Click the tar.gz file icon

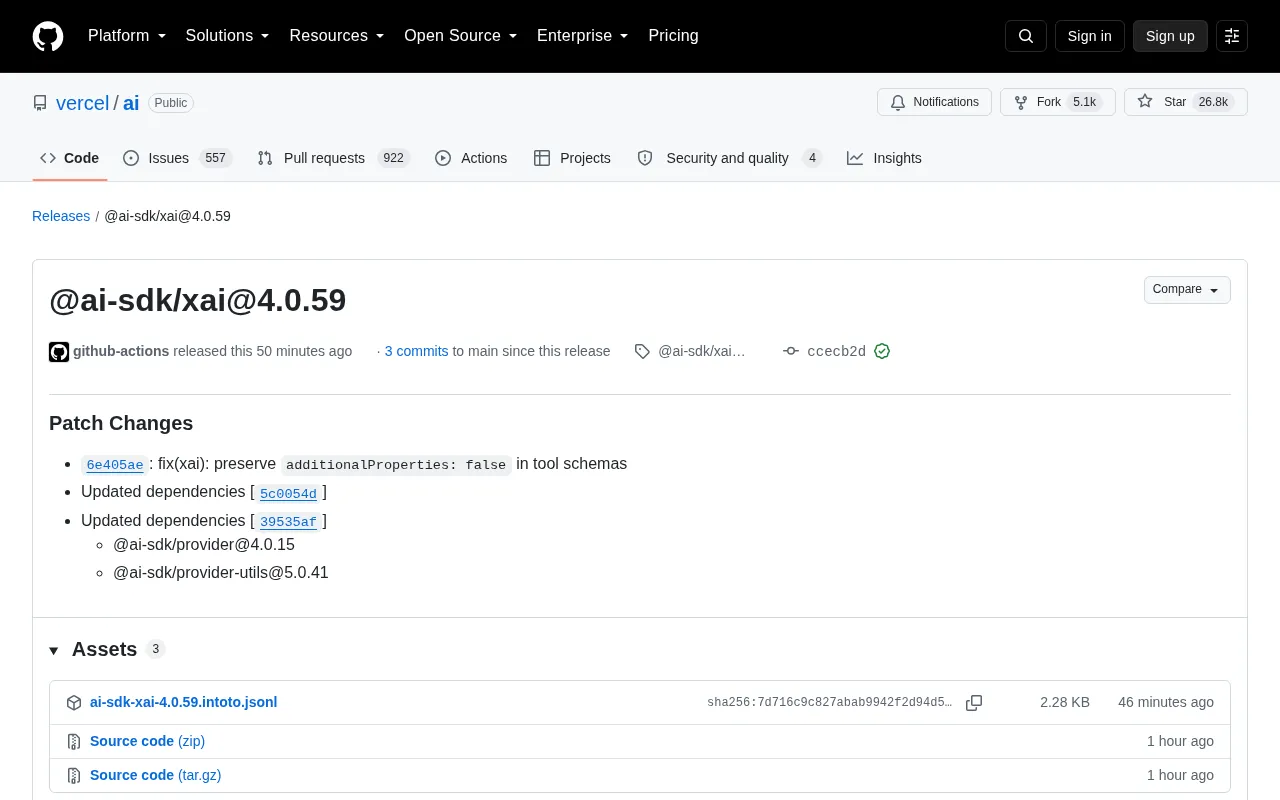[74, 776]
